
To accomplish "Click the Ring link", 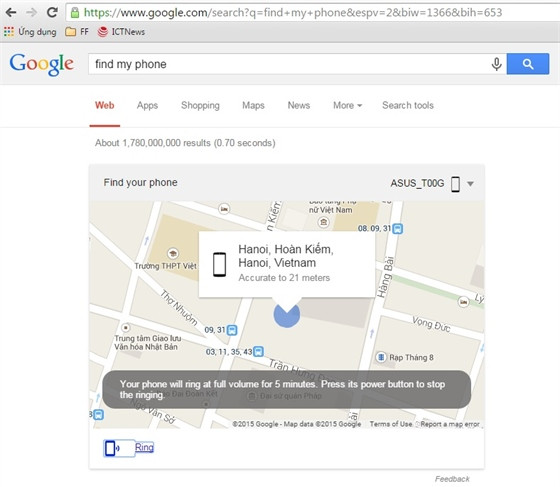I will coord(144,447).
